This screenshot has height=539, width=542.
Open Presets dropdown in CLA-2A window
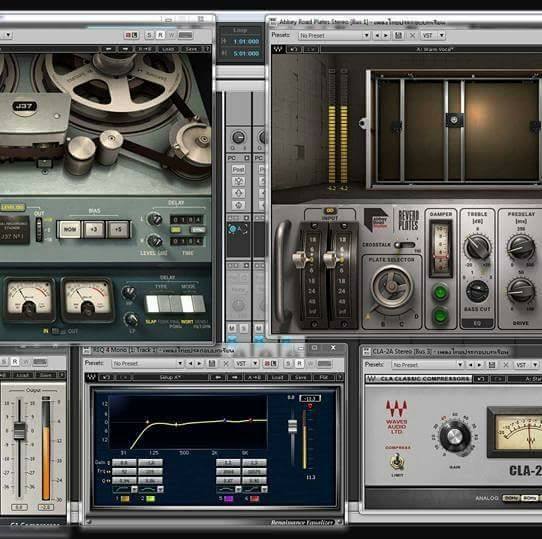pos(428,365)
